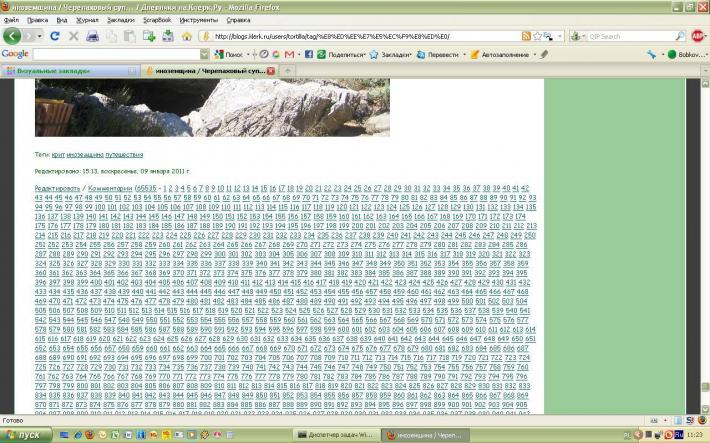Viewport: 710px width, 443px height.
Task: Click the new tab plus button
Action: [x=287, y=71]
